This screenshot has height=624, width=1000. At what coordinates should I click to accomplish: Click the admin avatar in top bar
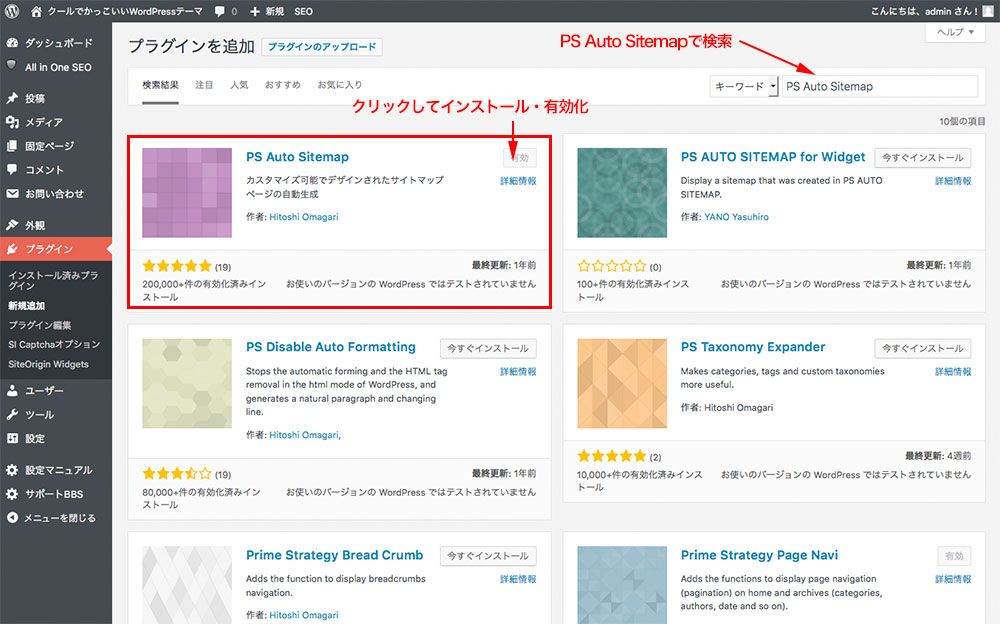click(988, 11)
